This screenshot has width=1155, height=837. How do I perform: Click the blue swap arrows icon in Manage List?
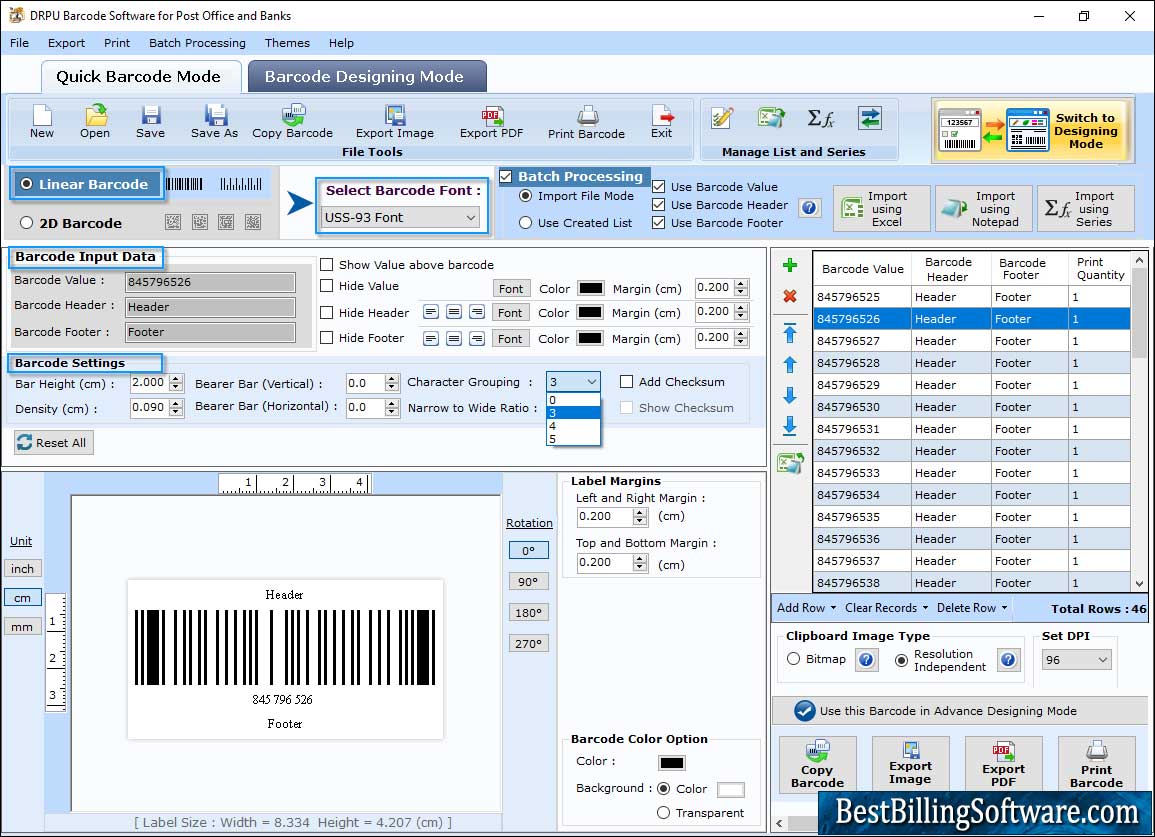tap(870, 118)
